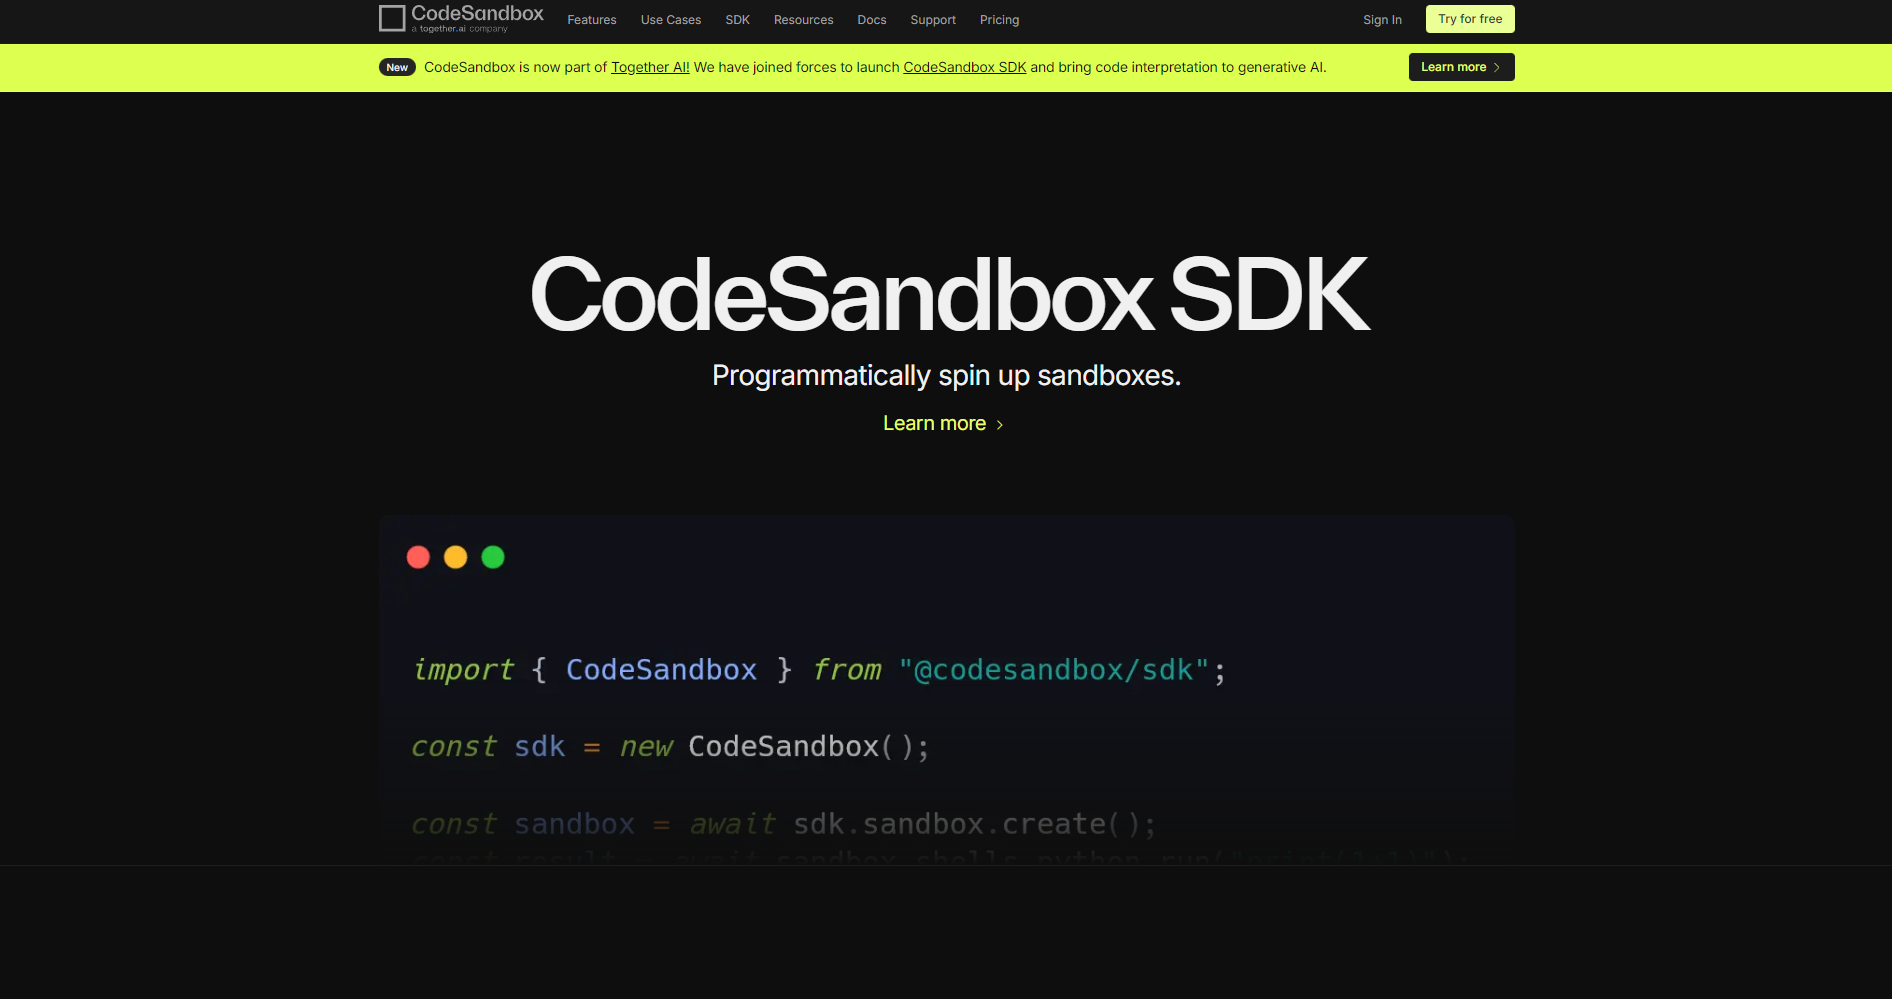Click the green dot in code window
This screenshot has height=999, width=1892.
click(493, 557)
